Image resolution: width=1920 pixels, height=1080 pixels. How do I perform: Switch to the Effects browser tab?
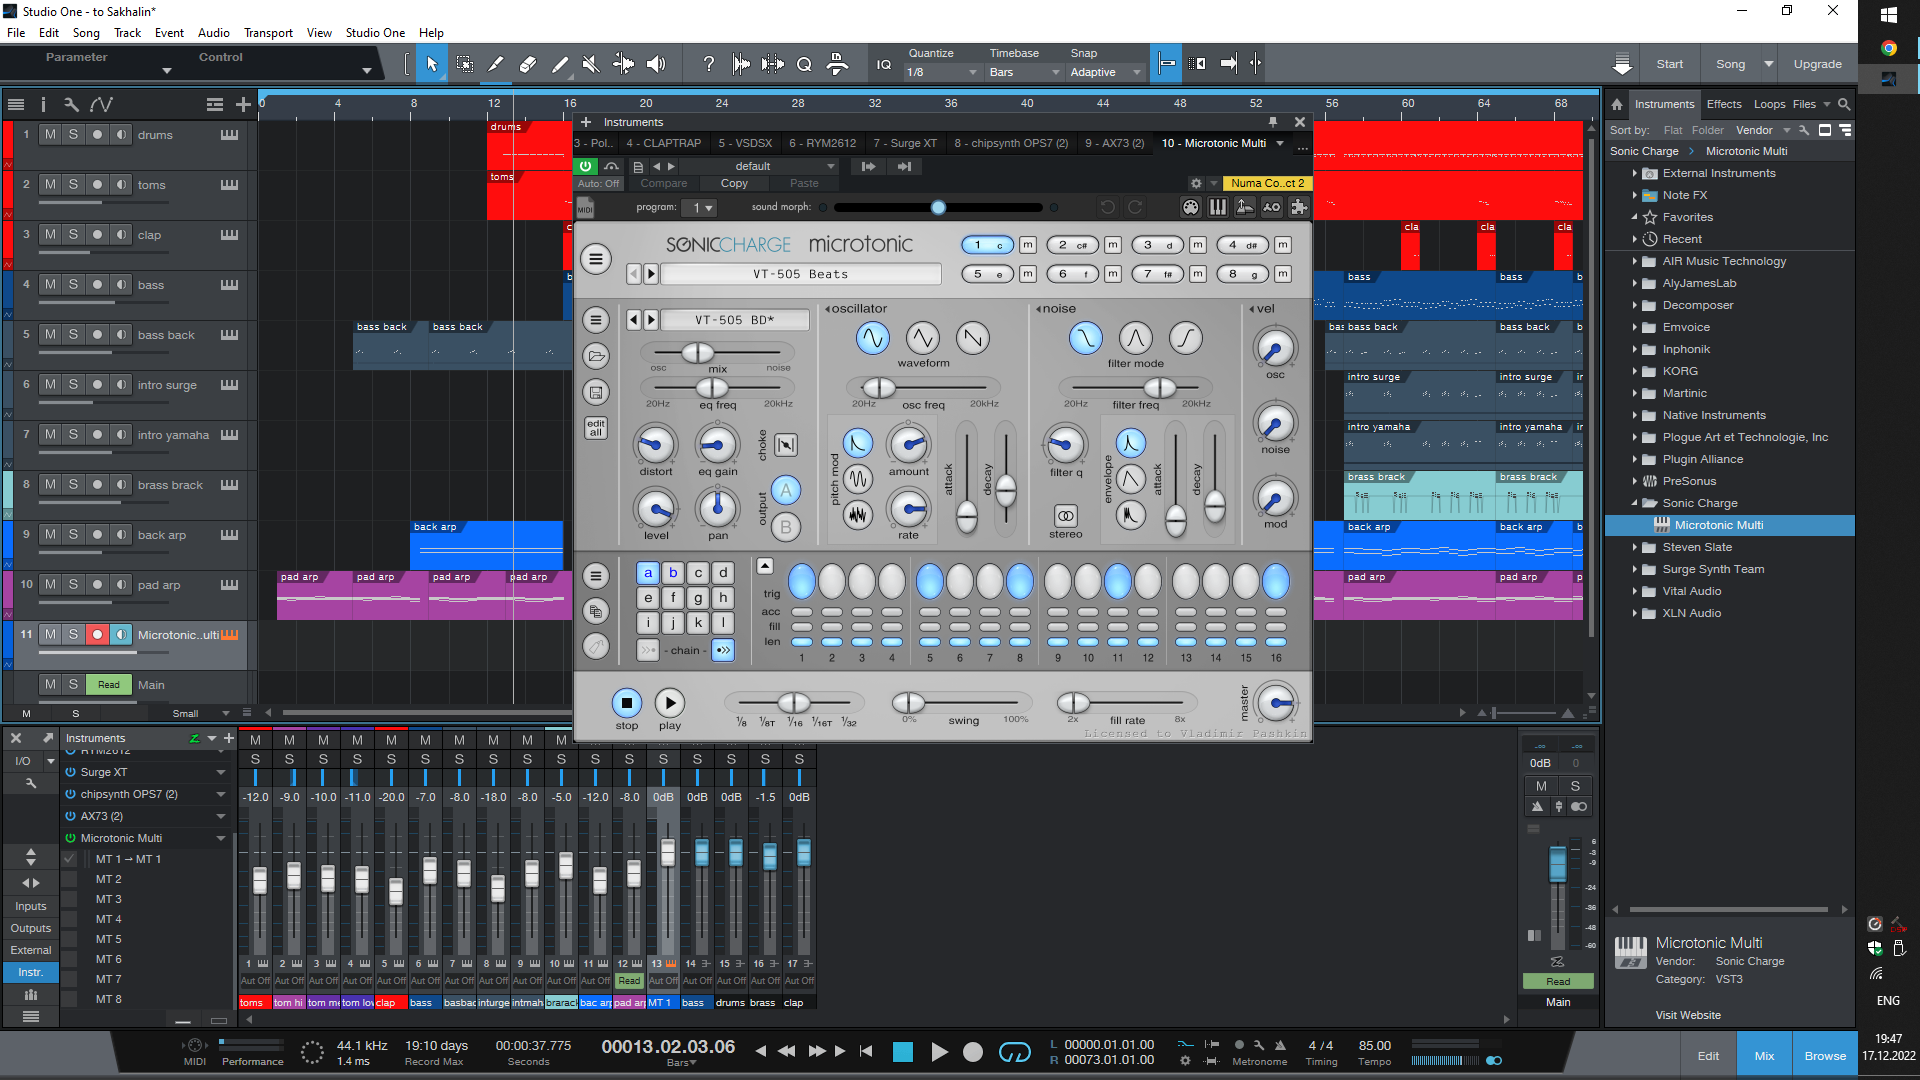(x=1723, y=104)
